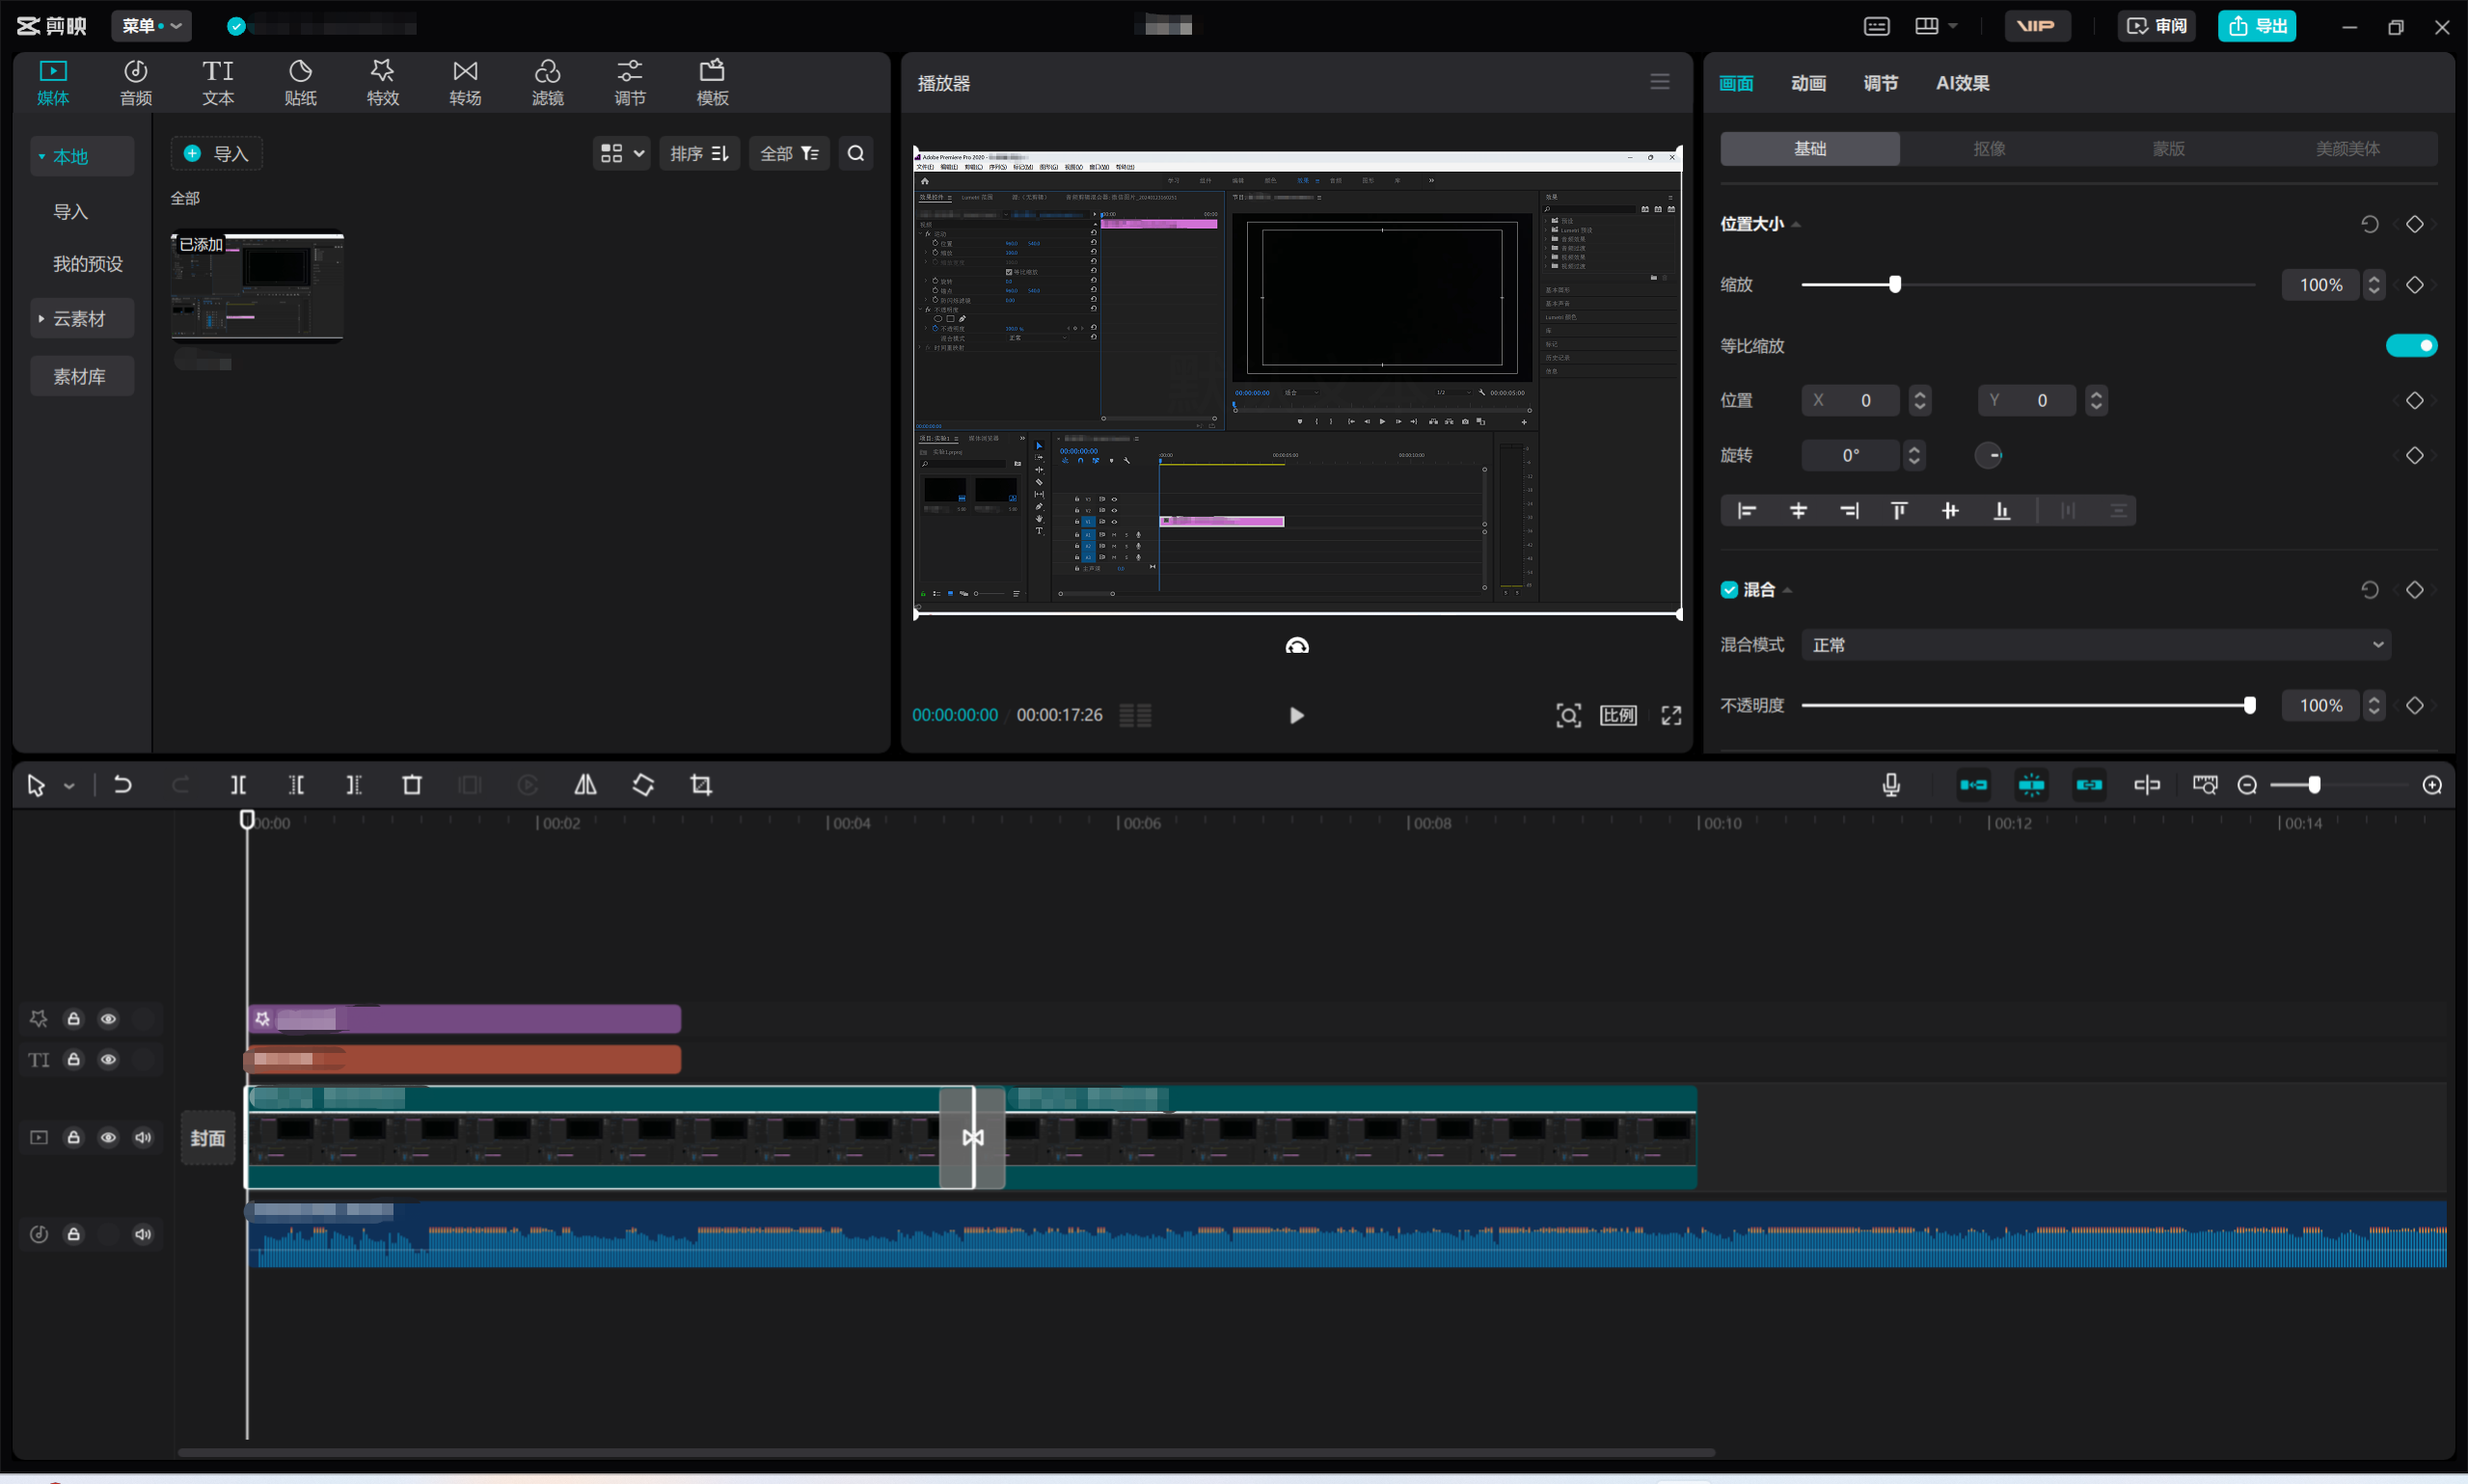Select the 抠像 sub-tab
This screenshot has width=2468, height=1484.
pos(1989,149)
